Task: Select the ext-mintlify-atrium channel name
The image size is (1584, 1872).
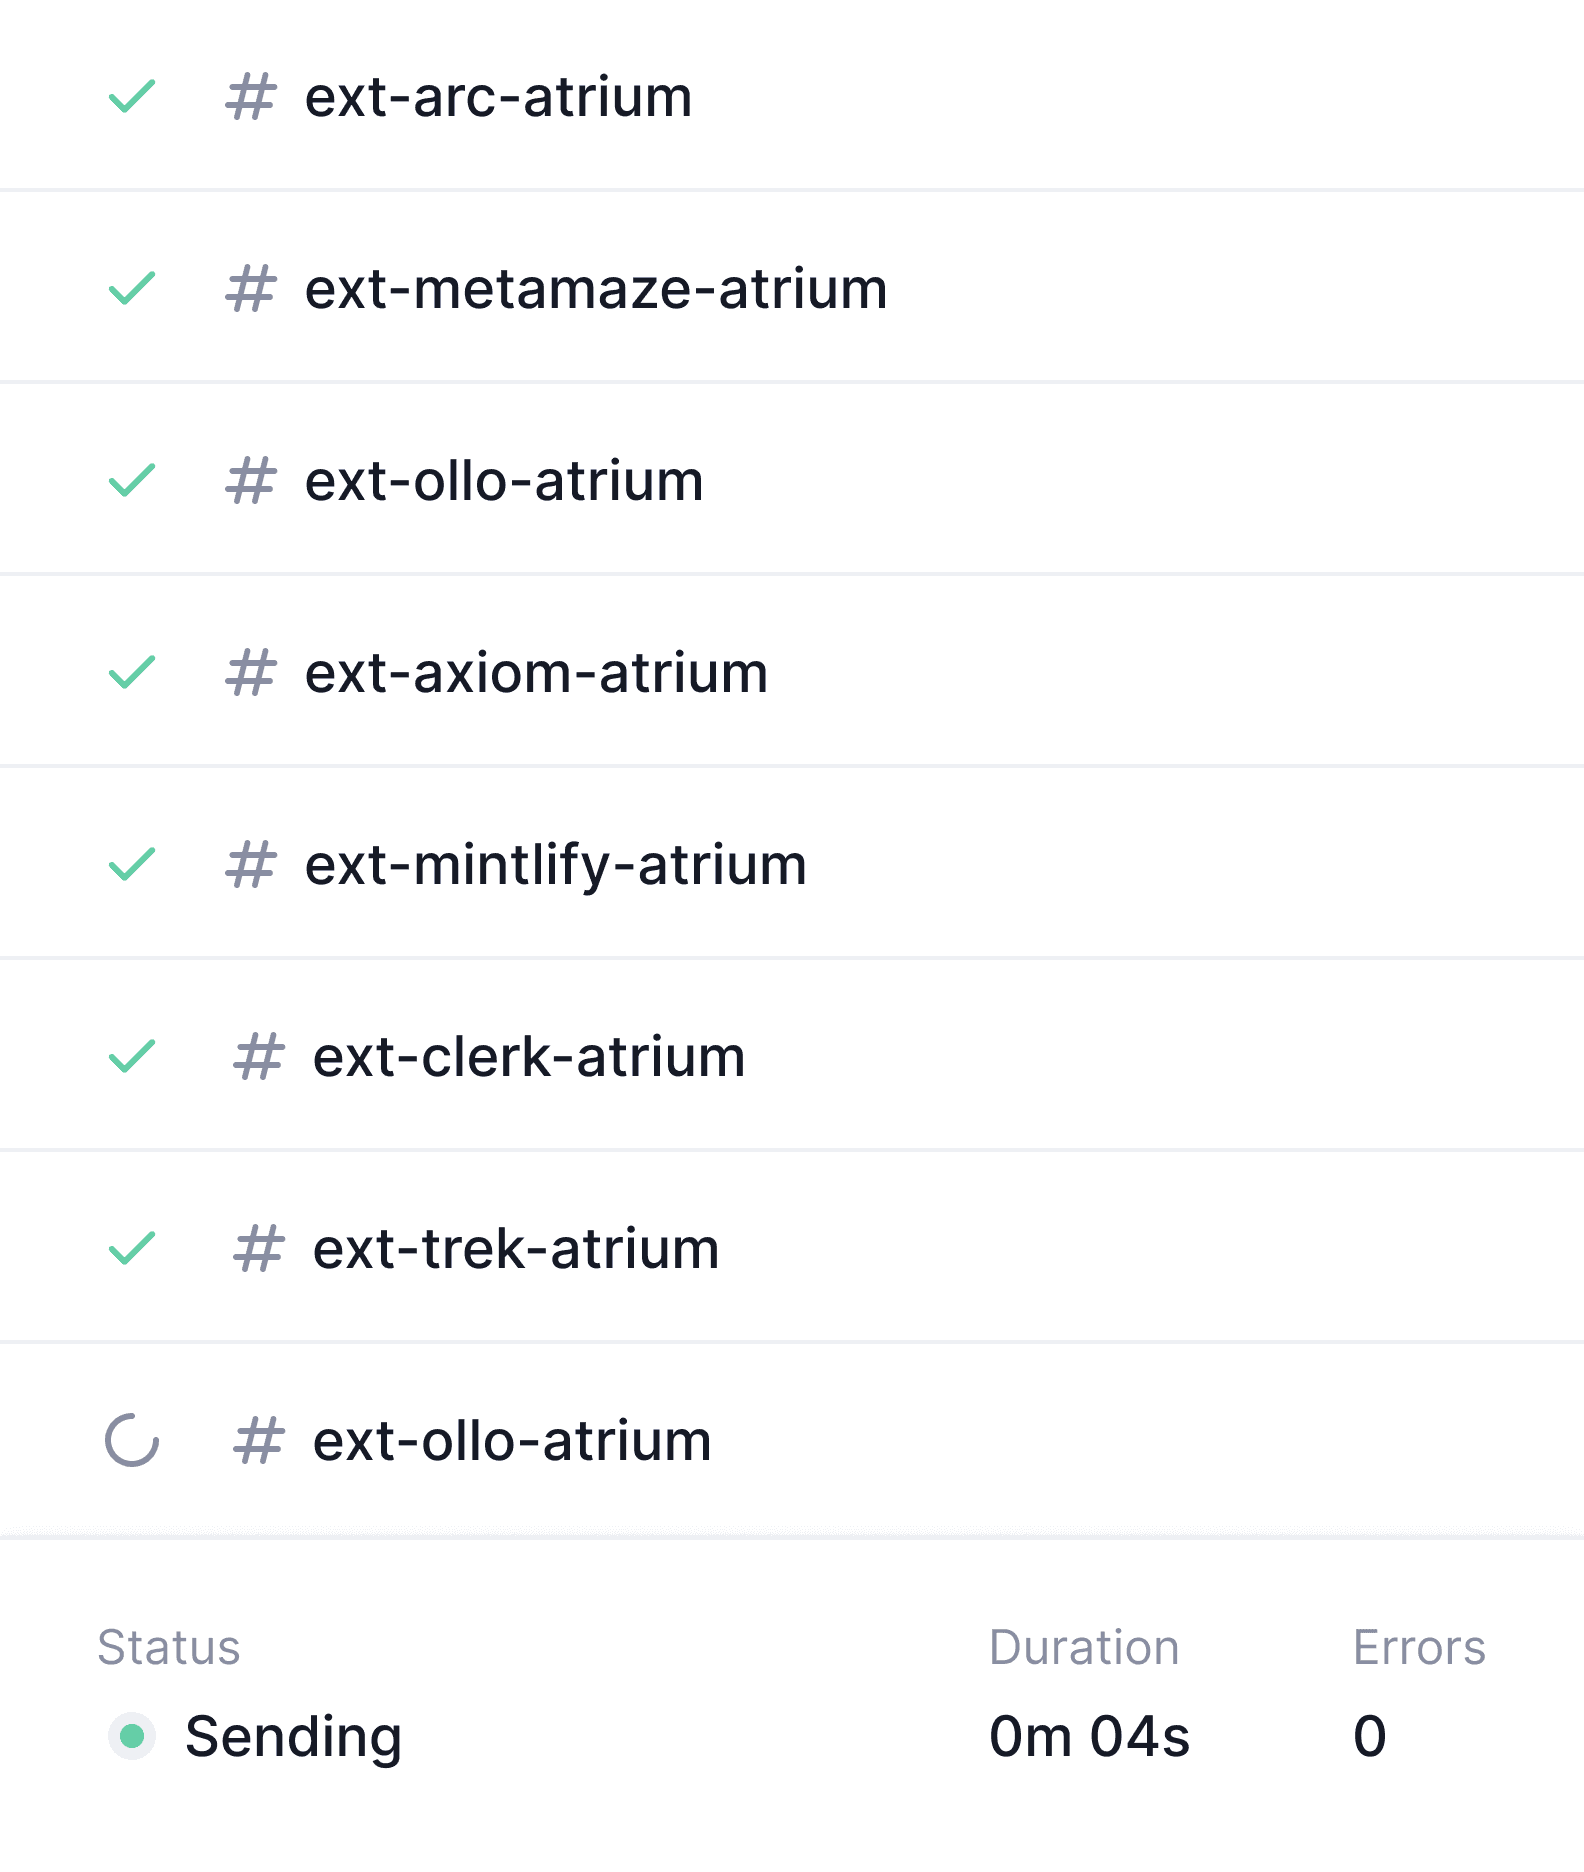Action: pos(556,865)
